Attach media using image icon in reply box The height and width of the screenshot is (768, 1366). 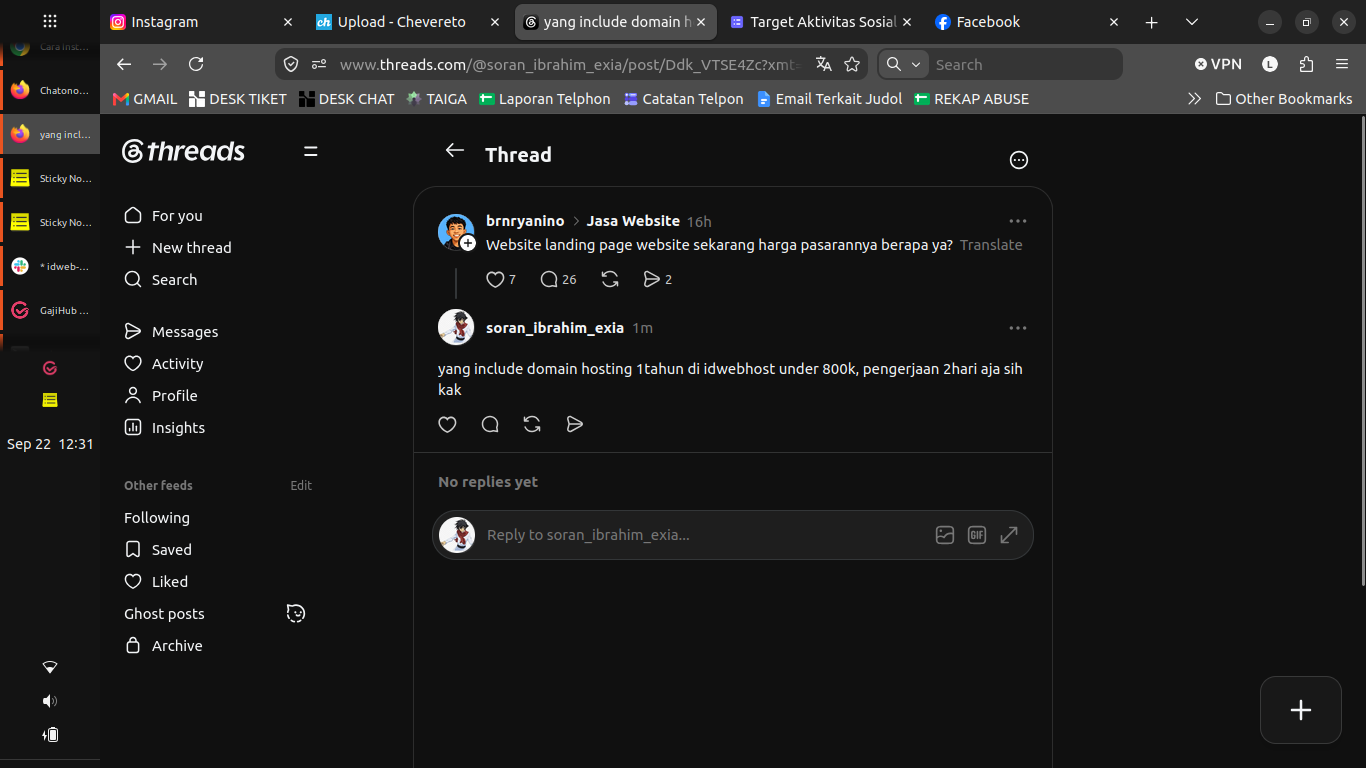945,535
